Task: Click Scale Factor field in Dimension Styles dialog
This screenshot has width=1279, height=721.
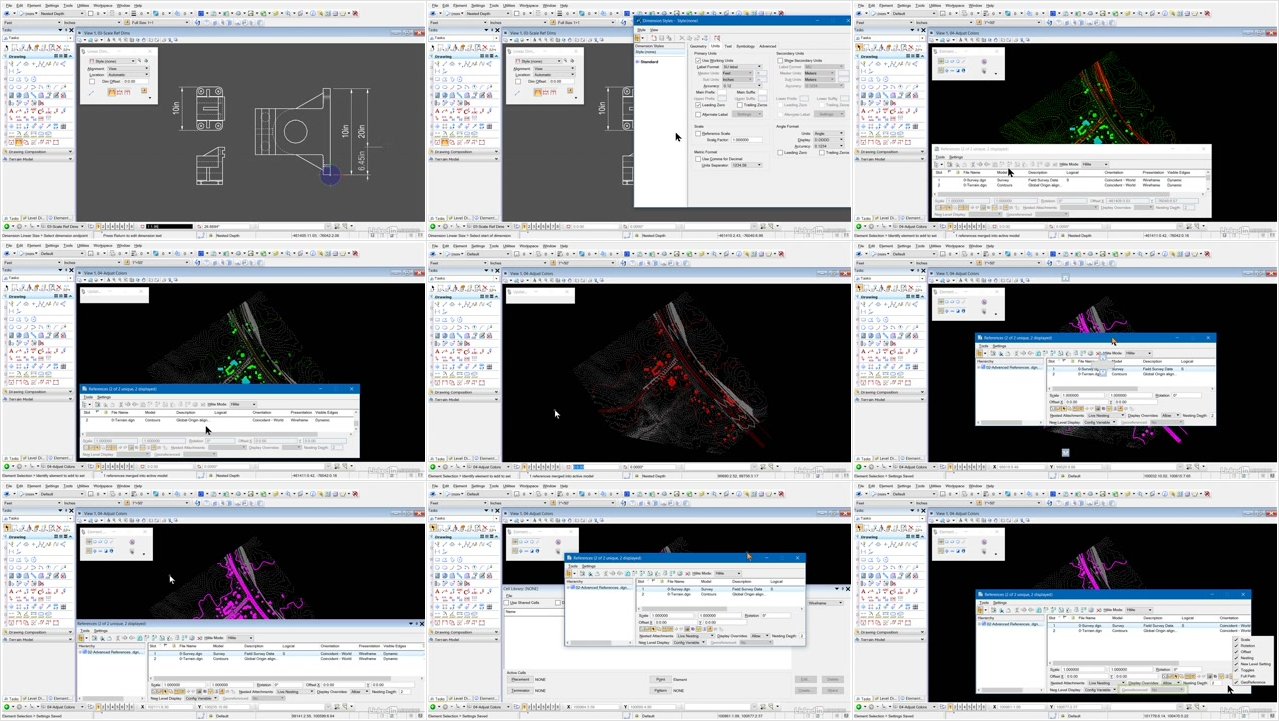Action: coord(747,140)
